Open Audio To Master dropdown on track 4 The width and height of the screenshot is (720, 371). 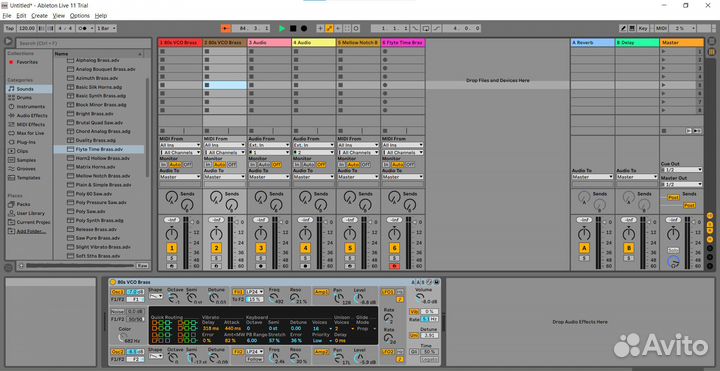[x=314, y=177]
